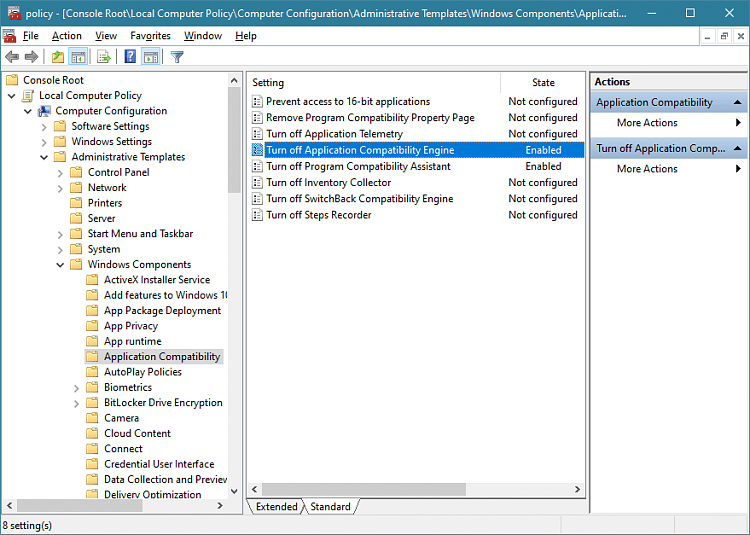Image resolution: width=750 pixels, height=535 pixels.
Task: Select the App Privacy tree folder
Action: [131, 326]
